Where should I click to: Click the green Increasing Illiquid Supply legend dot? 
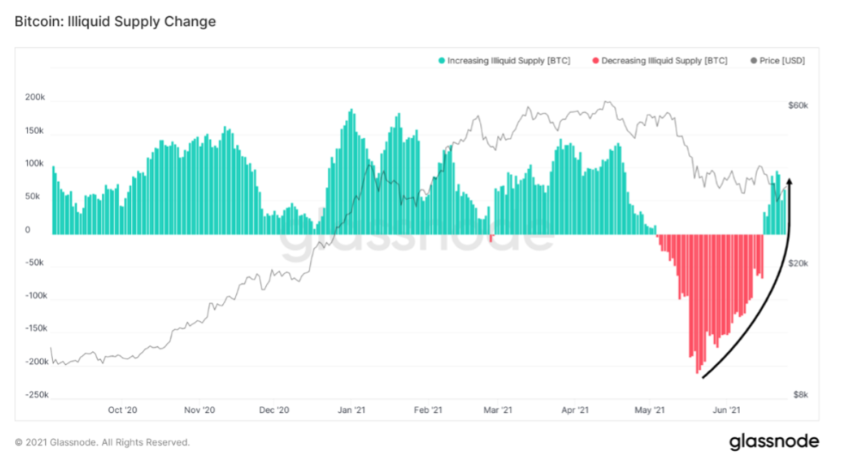[442, 61]
